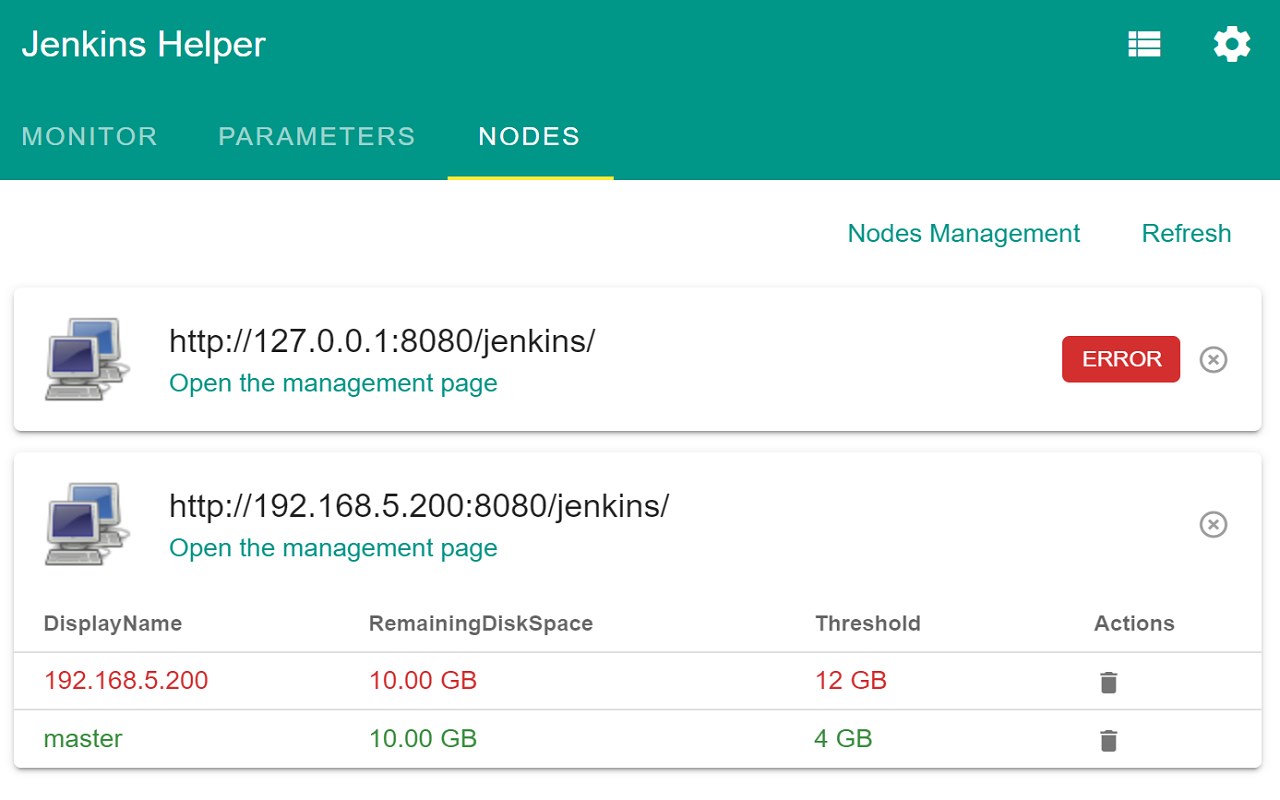Select the Nodes tab
The image size is (1280, 800).
(x=529, y=137)
